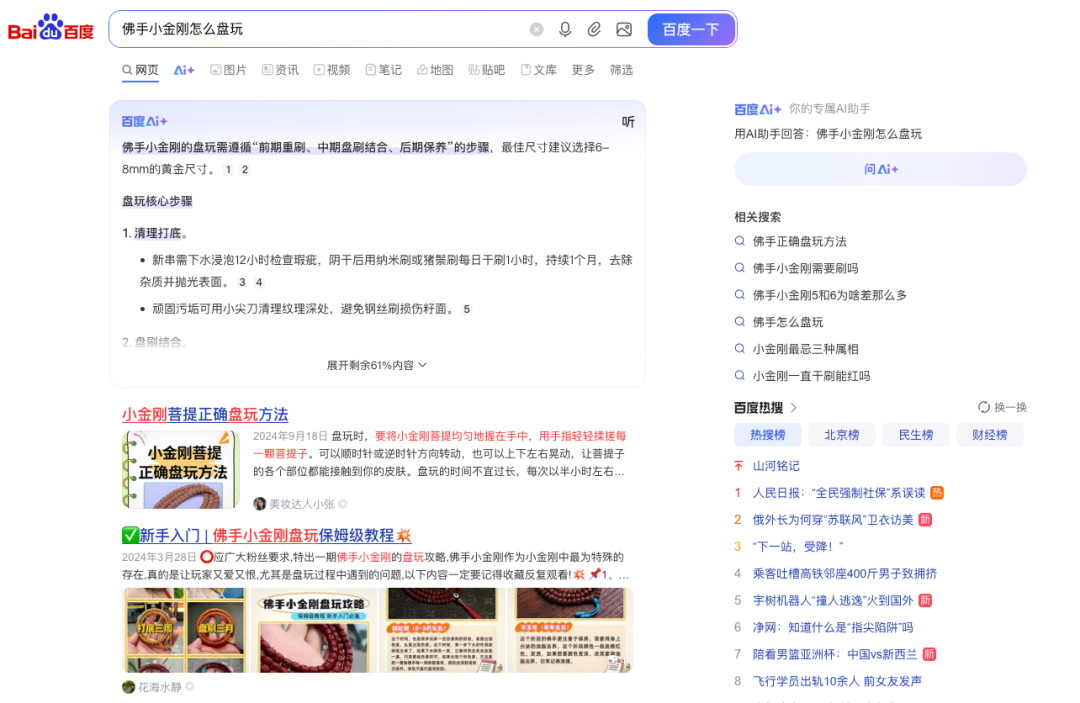
Task: Switch to the 资讯 tab
Action: [280, 70]
